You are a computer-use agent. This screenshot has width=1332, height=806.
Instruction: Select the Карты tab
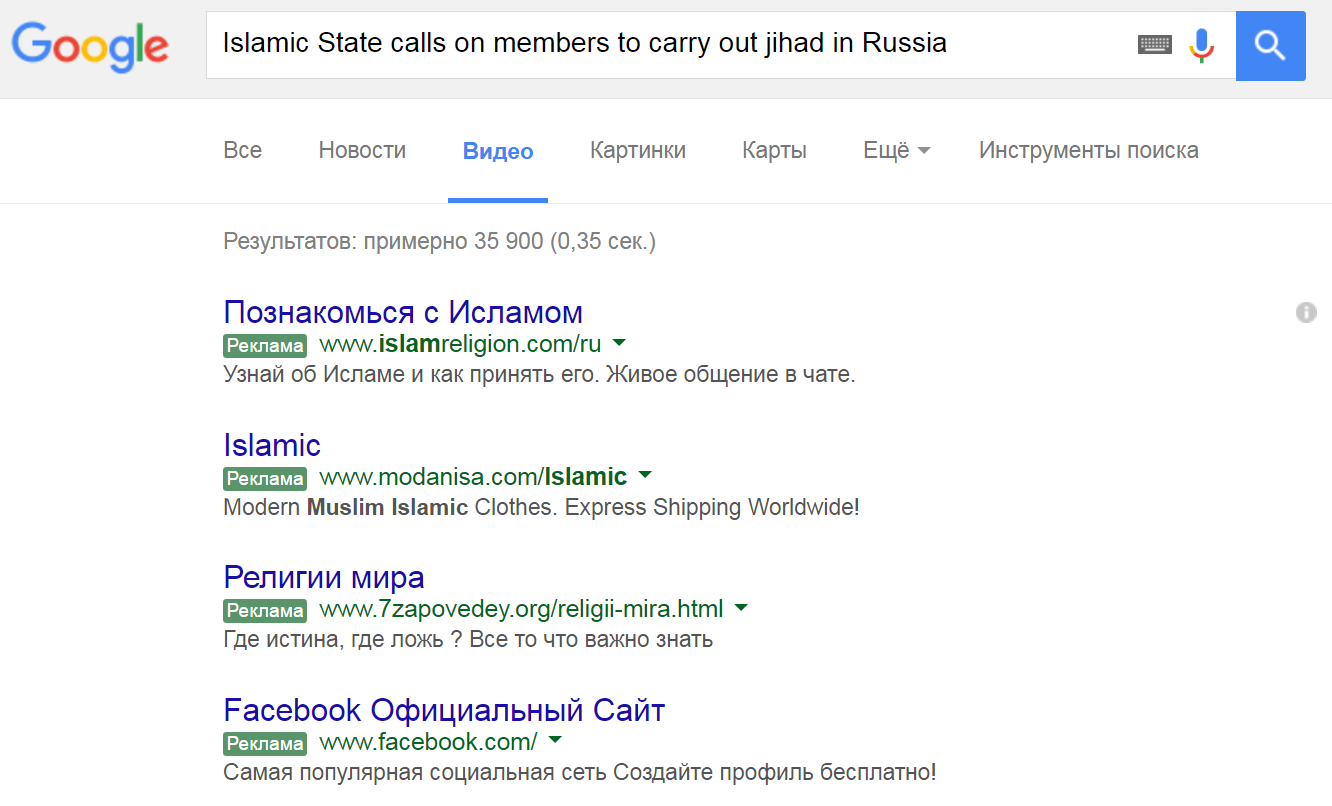774,151
